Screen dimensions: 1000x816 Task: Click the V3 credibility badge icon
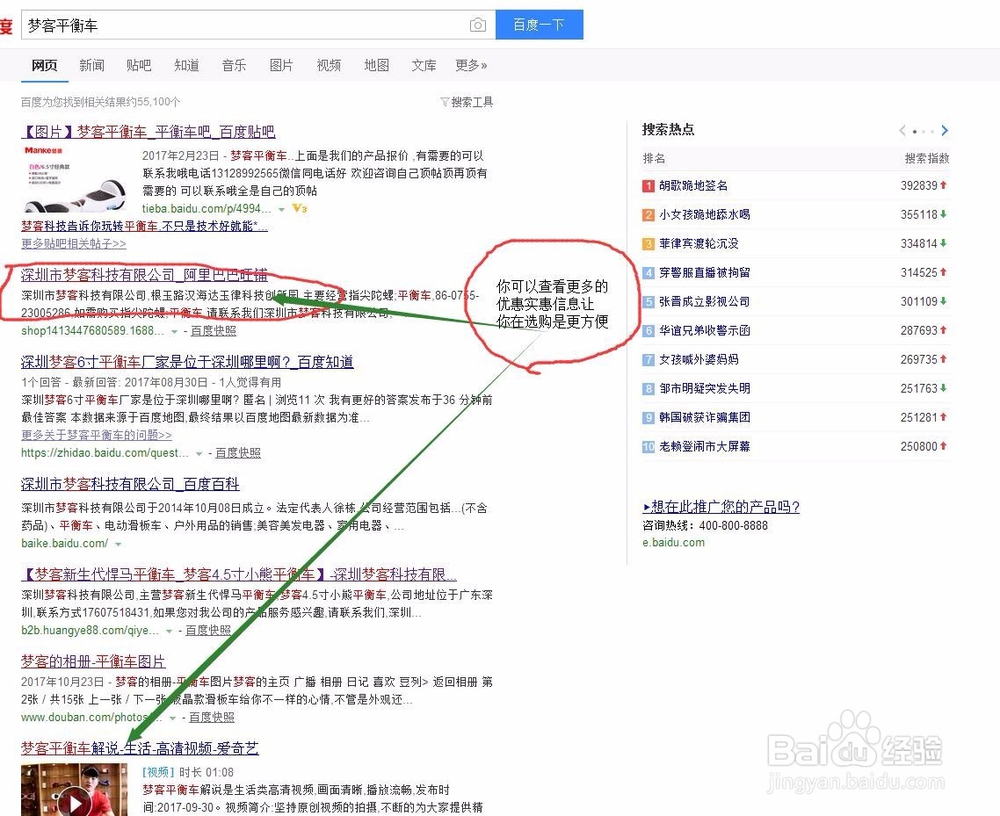tap(299, 208)
